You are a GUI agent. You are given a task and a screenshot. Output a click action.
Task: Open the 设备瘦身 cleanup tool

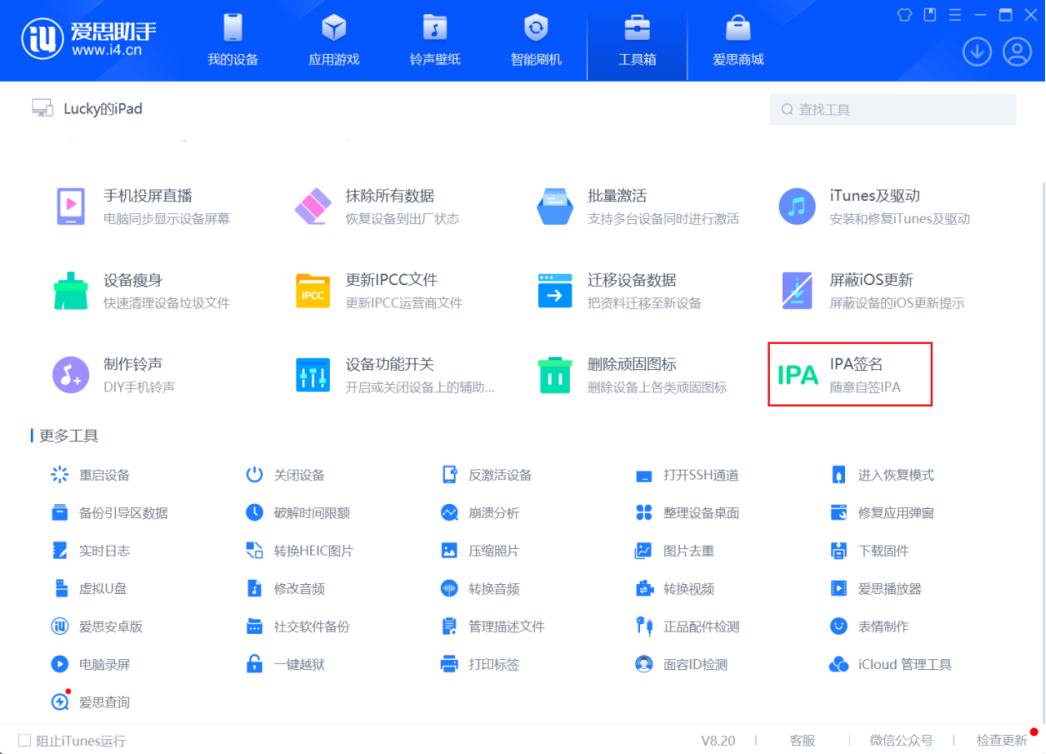(x=141, y=291)
